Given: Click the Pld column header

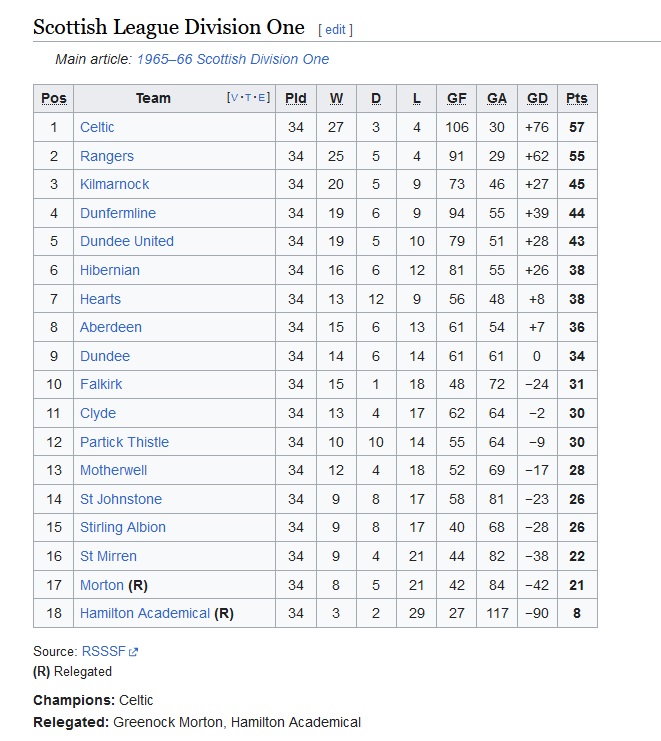Looking at the screenshot, I should (296, 98).
